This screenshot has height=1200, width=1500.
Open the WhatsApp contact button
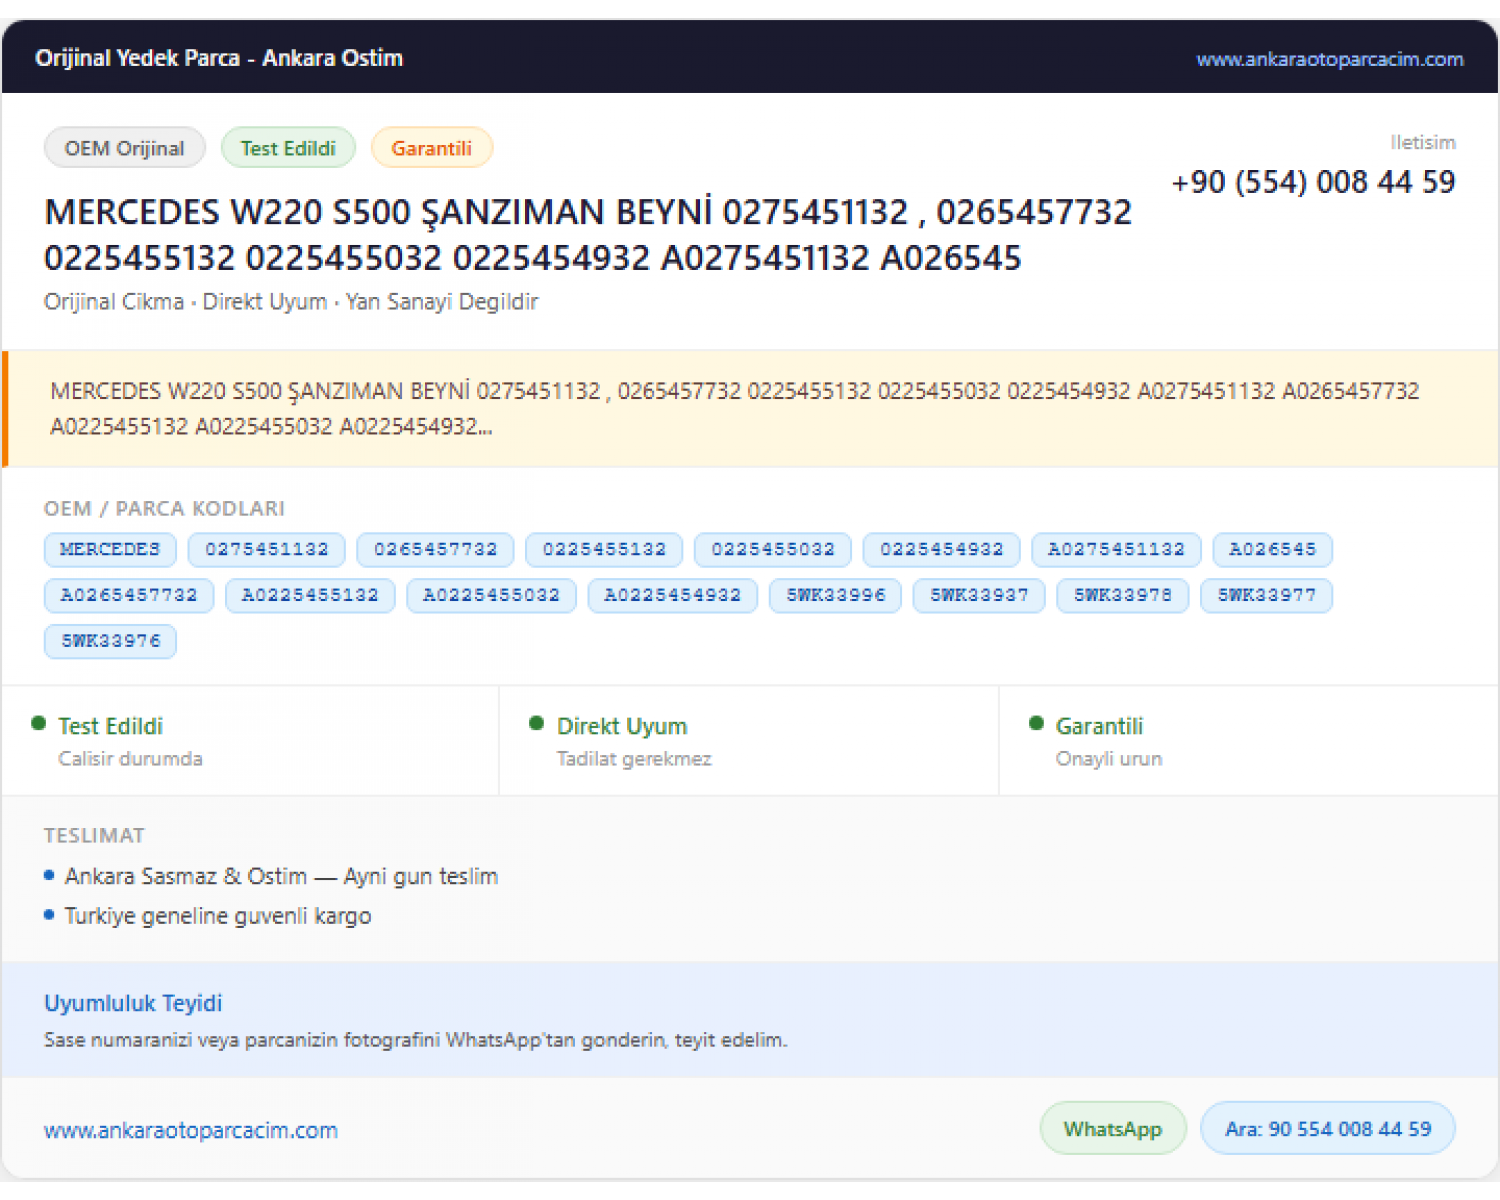1113,1128
